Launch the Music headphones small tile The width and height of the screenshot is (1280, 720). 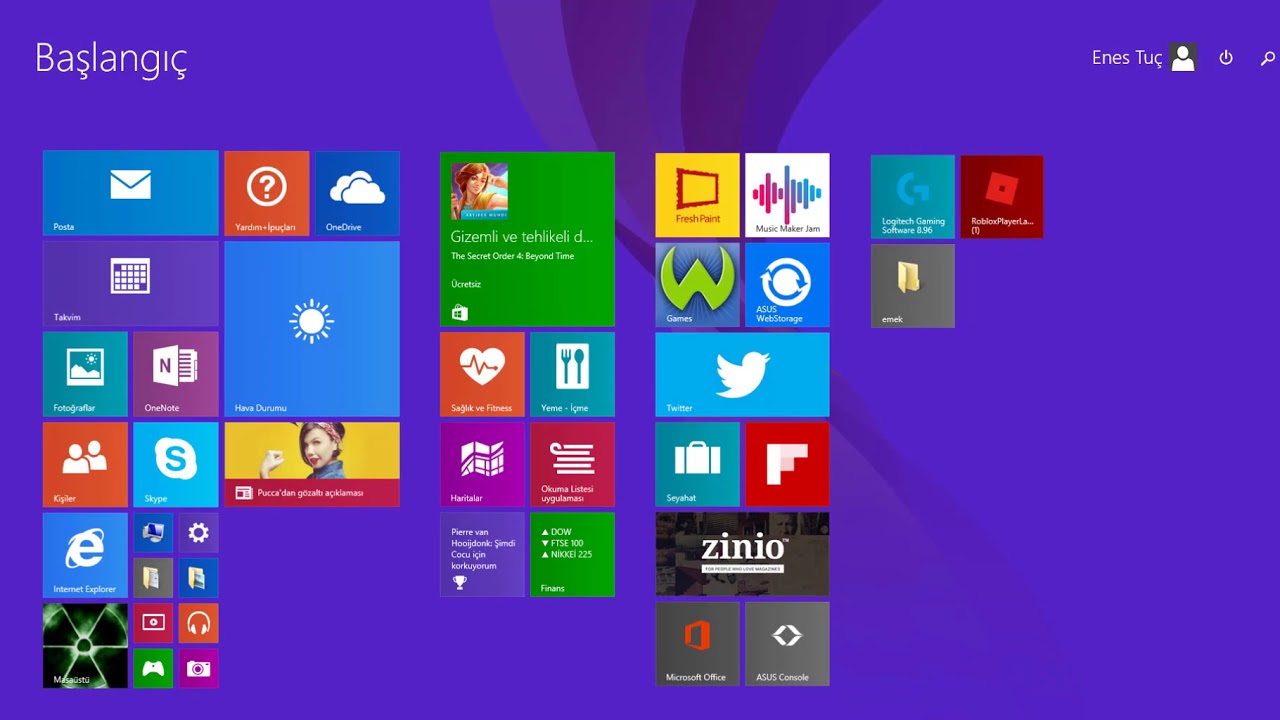coord(199,623)
